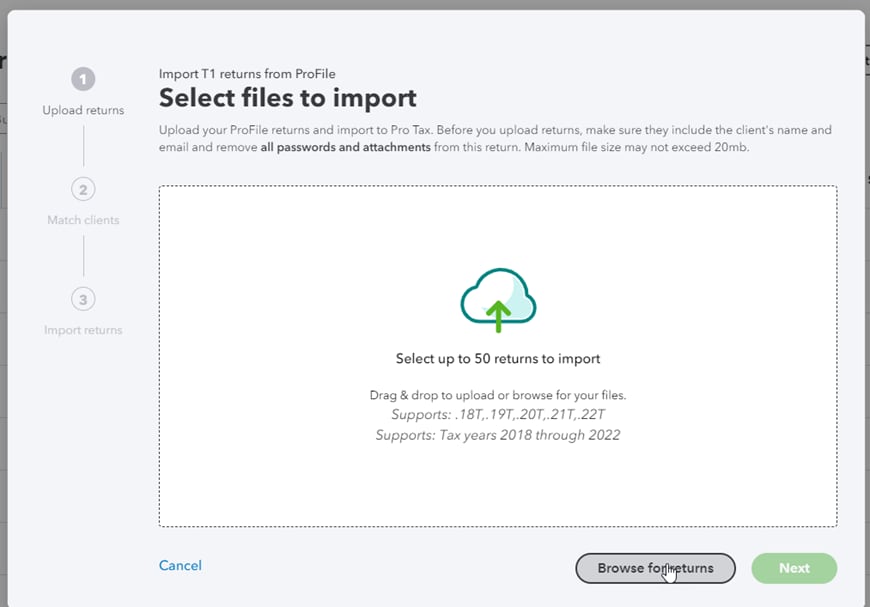Click 'all passwords and attachments' bold text

pyautogui.click(x=346, y=147)
